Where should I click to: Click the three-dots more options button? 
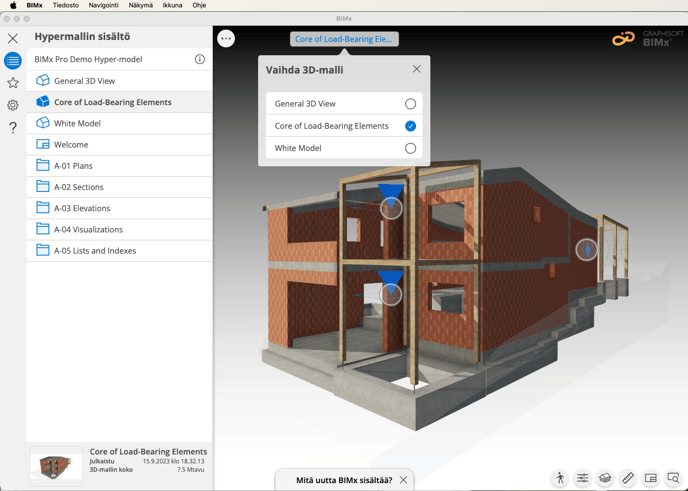point(226,39)
